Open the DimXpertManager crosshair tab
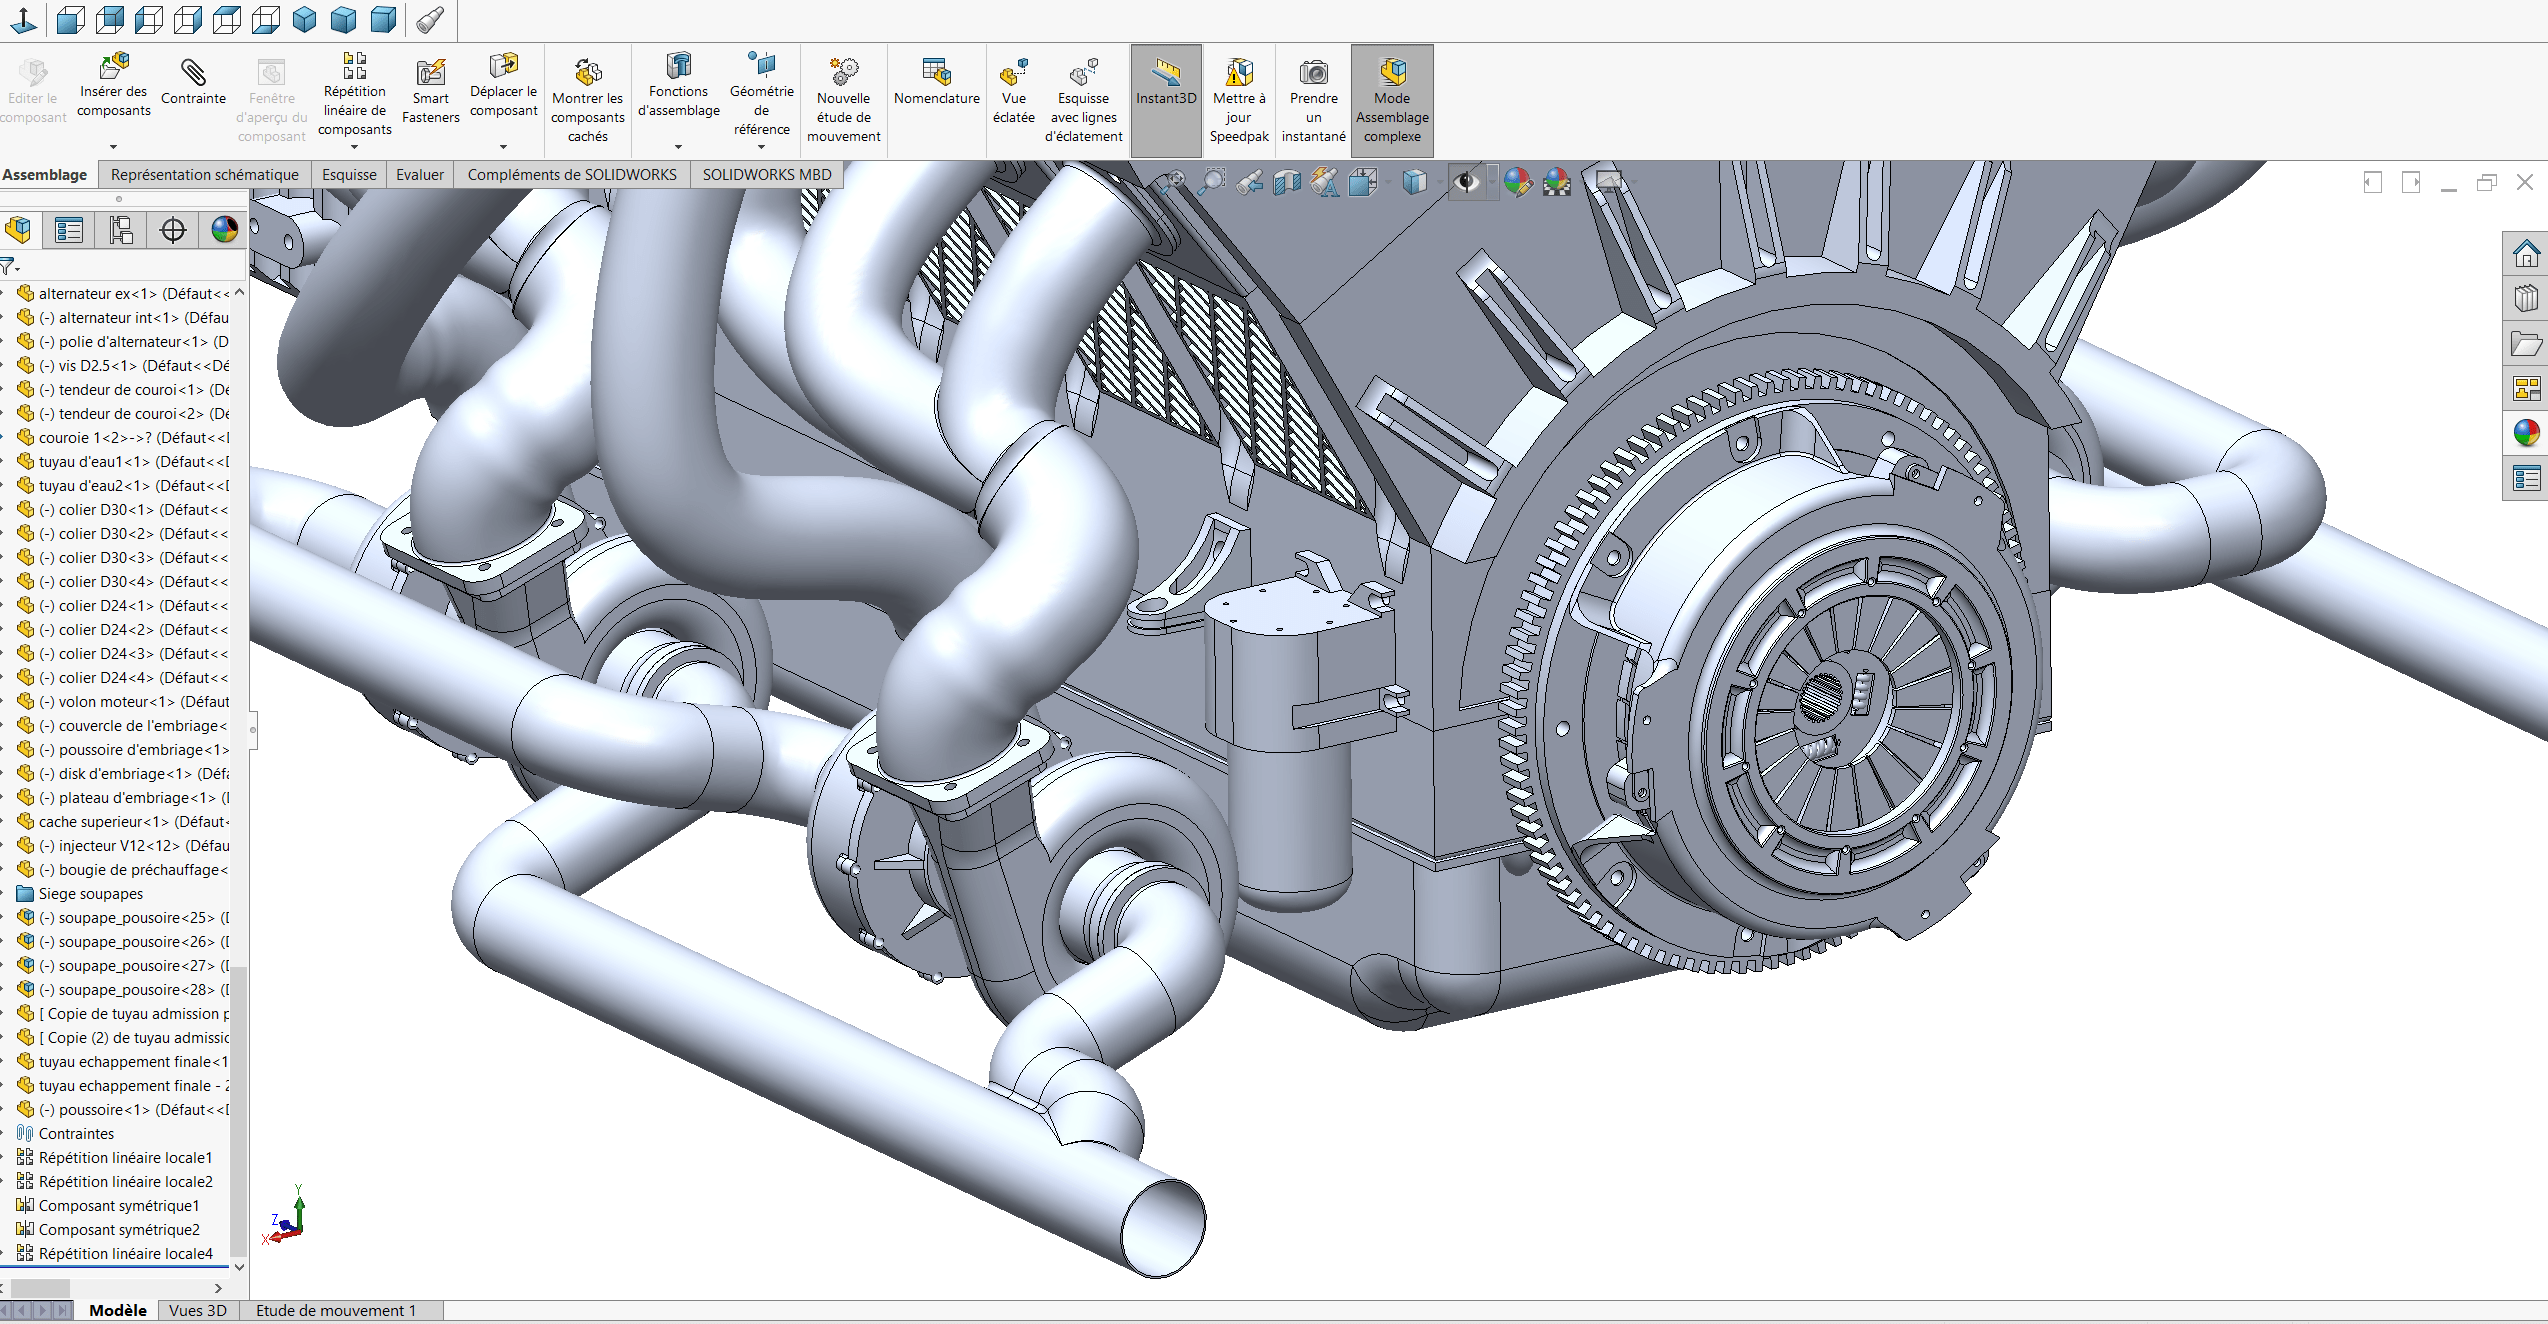The width and height of the screenshot is (2548, 1324). point(173,230)
